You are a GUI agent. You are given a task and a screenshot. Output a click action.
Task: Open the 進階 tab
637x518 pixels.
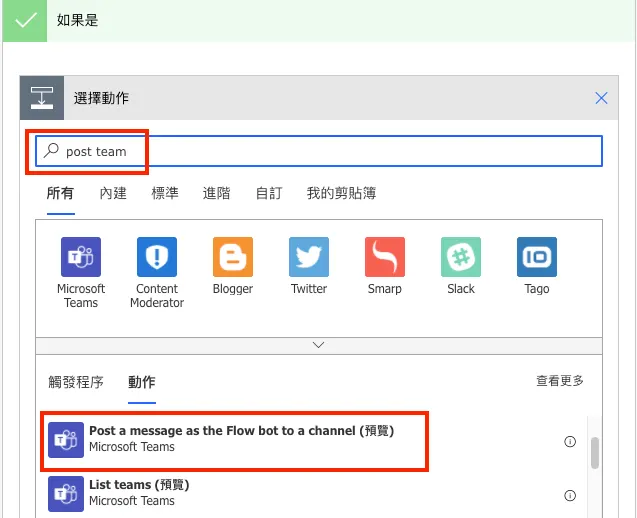[x=217, y=193]
